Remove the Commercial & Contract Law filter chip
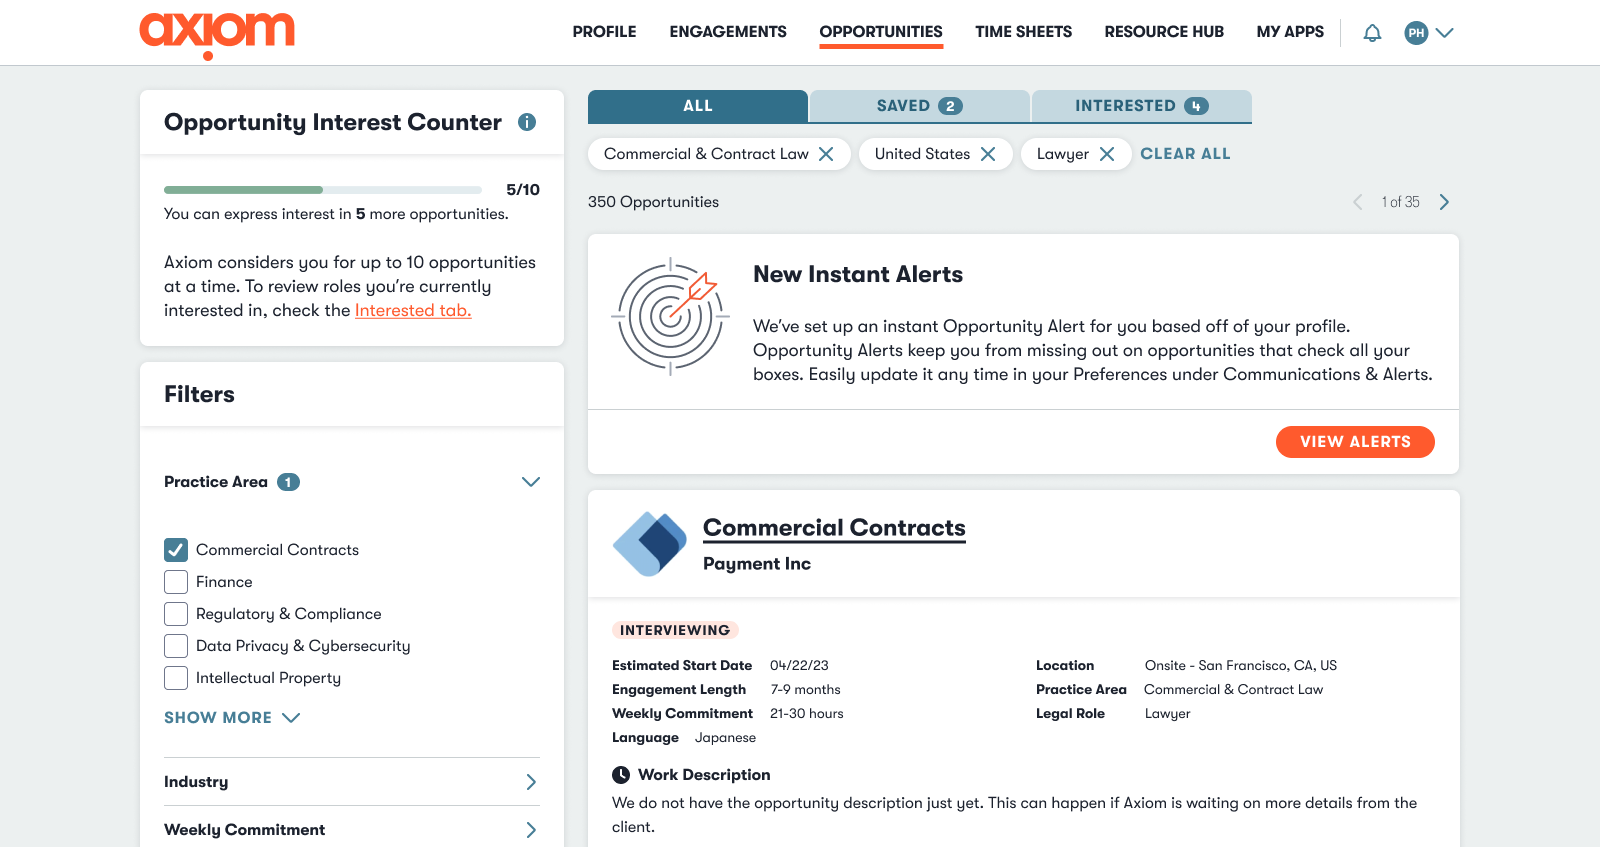Image resolution: width=1600 pixels, height=847 pixels. [826, 154]
